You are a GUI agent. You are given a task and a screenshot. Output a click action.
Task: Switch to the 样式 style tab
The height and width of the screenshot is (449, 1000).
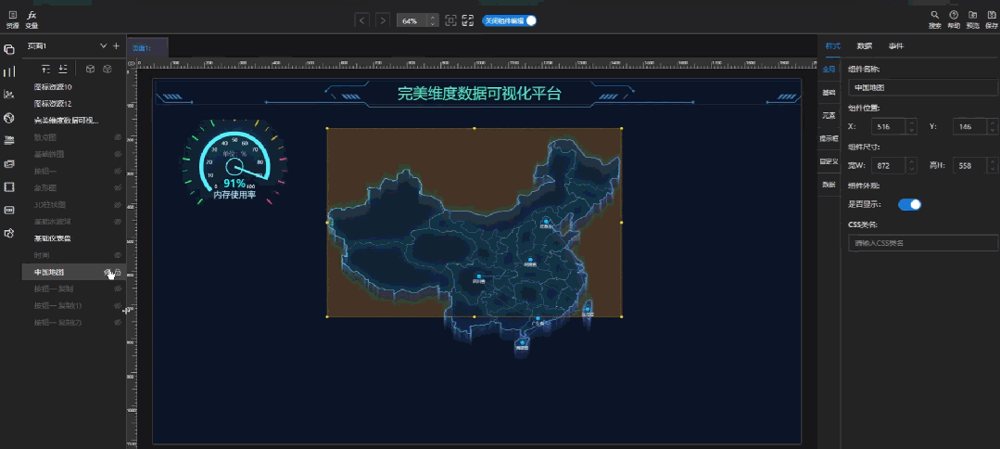click(832, 46)
